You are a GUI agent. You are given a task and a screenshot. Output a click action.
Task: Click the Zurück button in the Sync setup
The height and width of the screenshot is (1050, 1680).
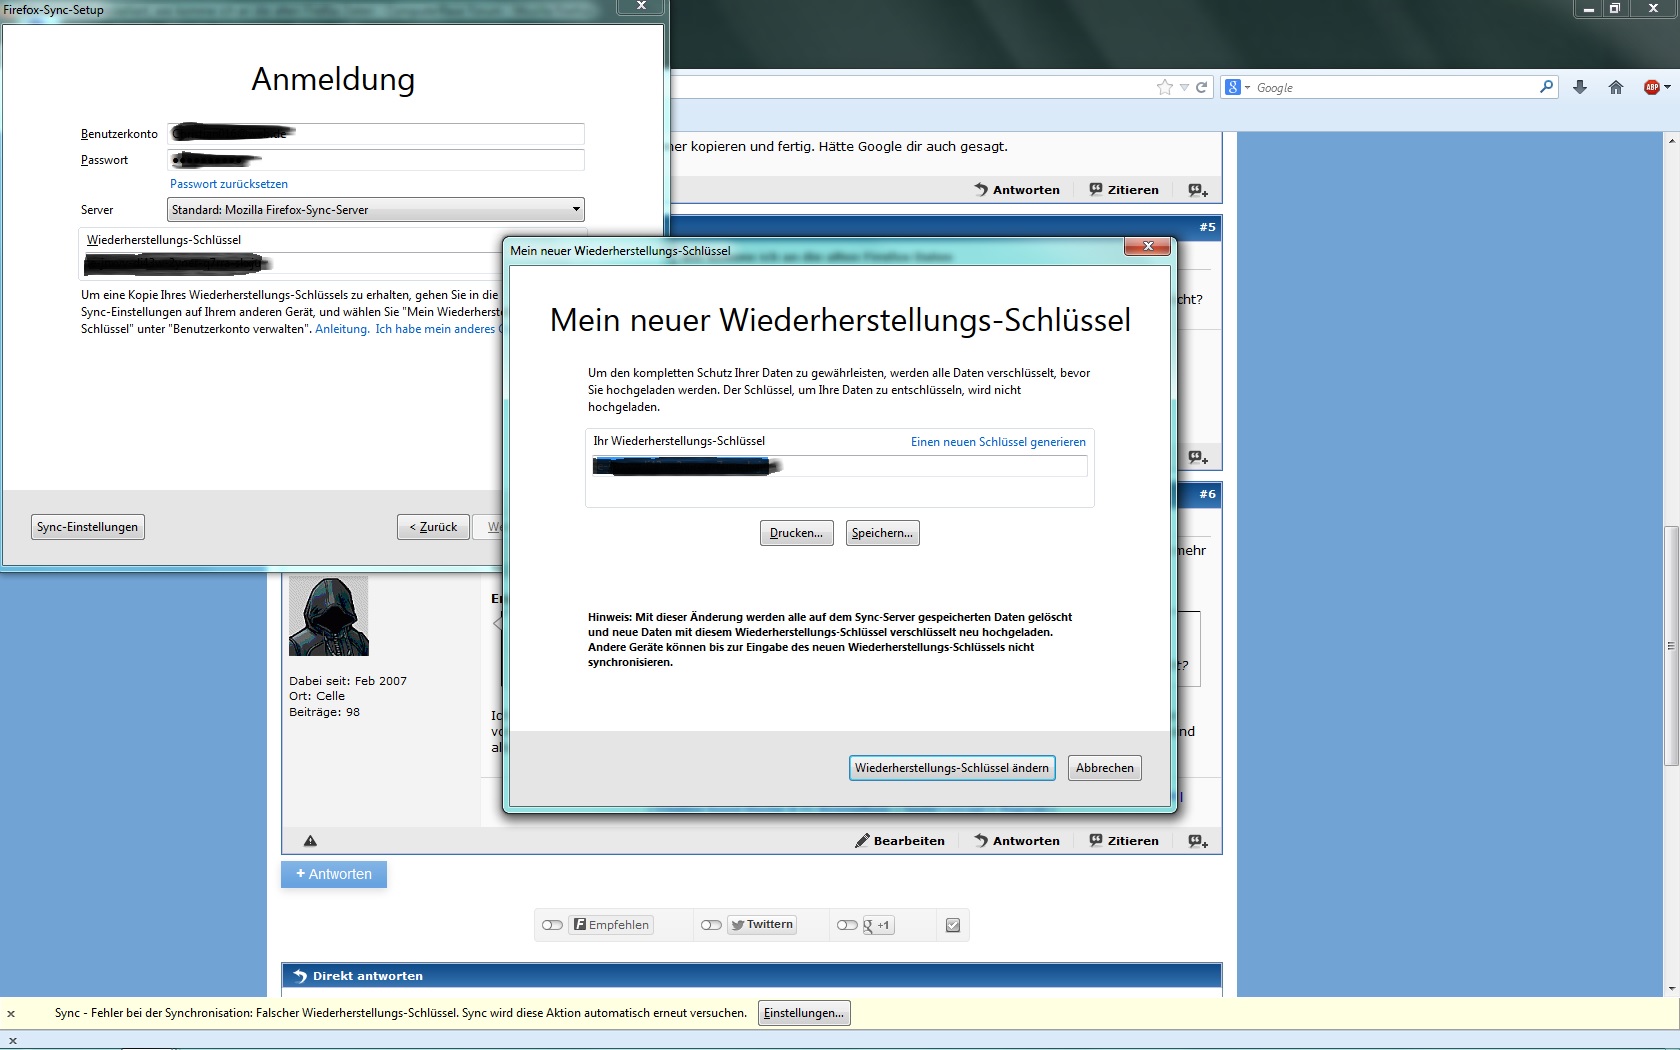[x=433, y=527]
